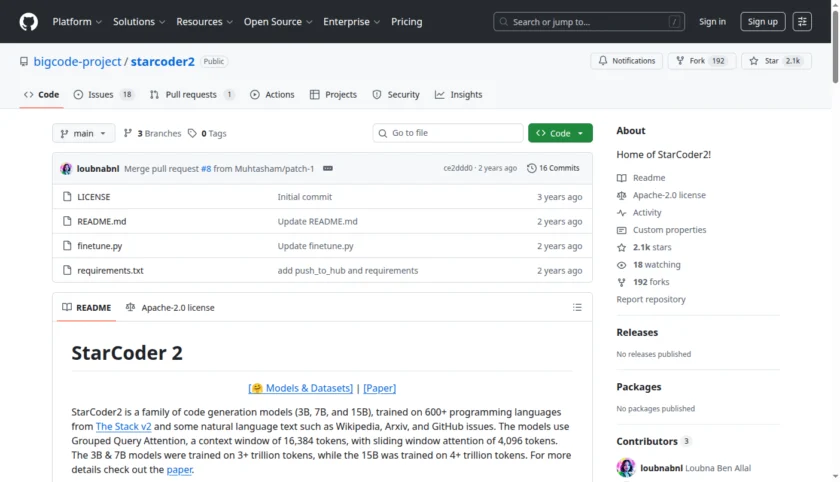The width and height of the screenshot is (840, 482).
Task: Open The Stack v2 link
Action: tap(124, 427)
